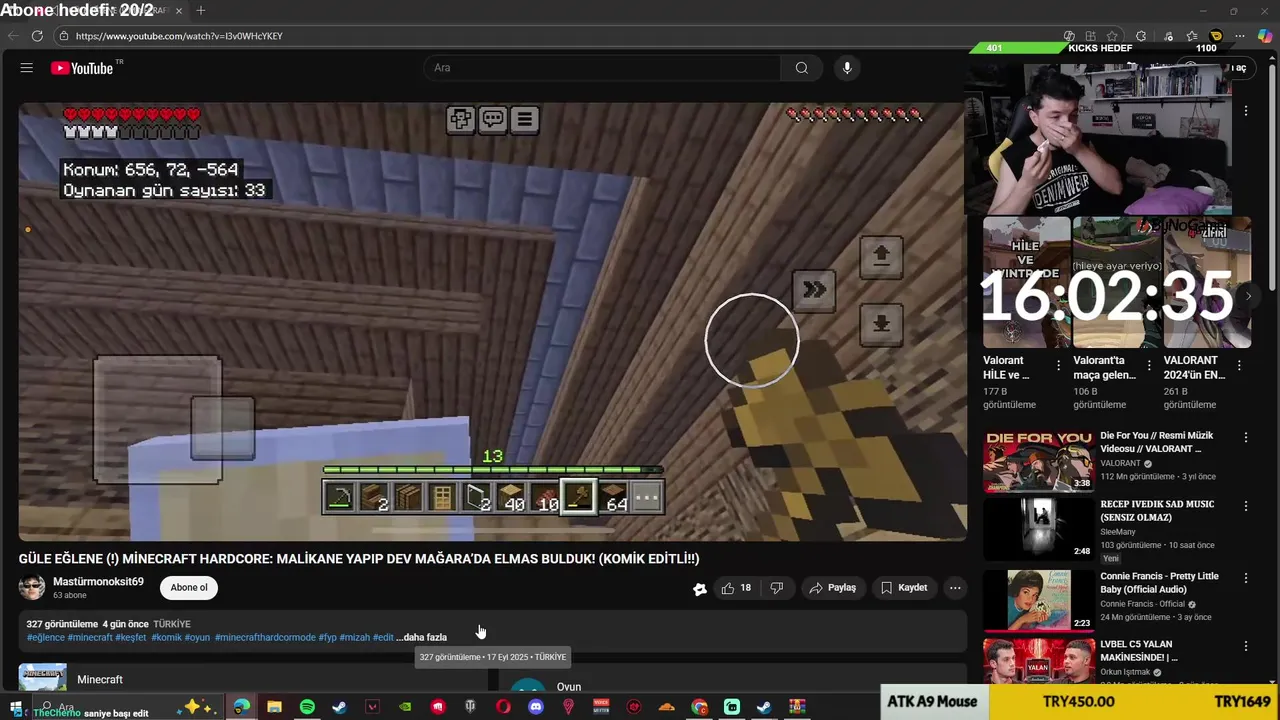Open the favorites list icon in toolbar

[x=1192, y=36]
